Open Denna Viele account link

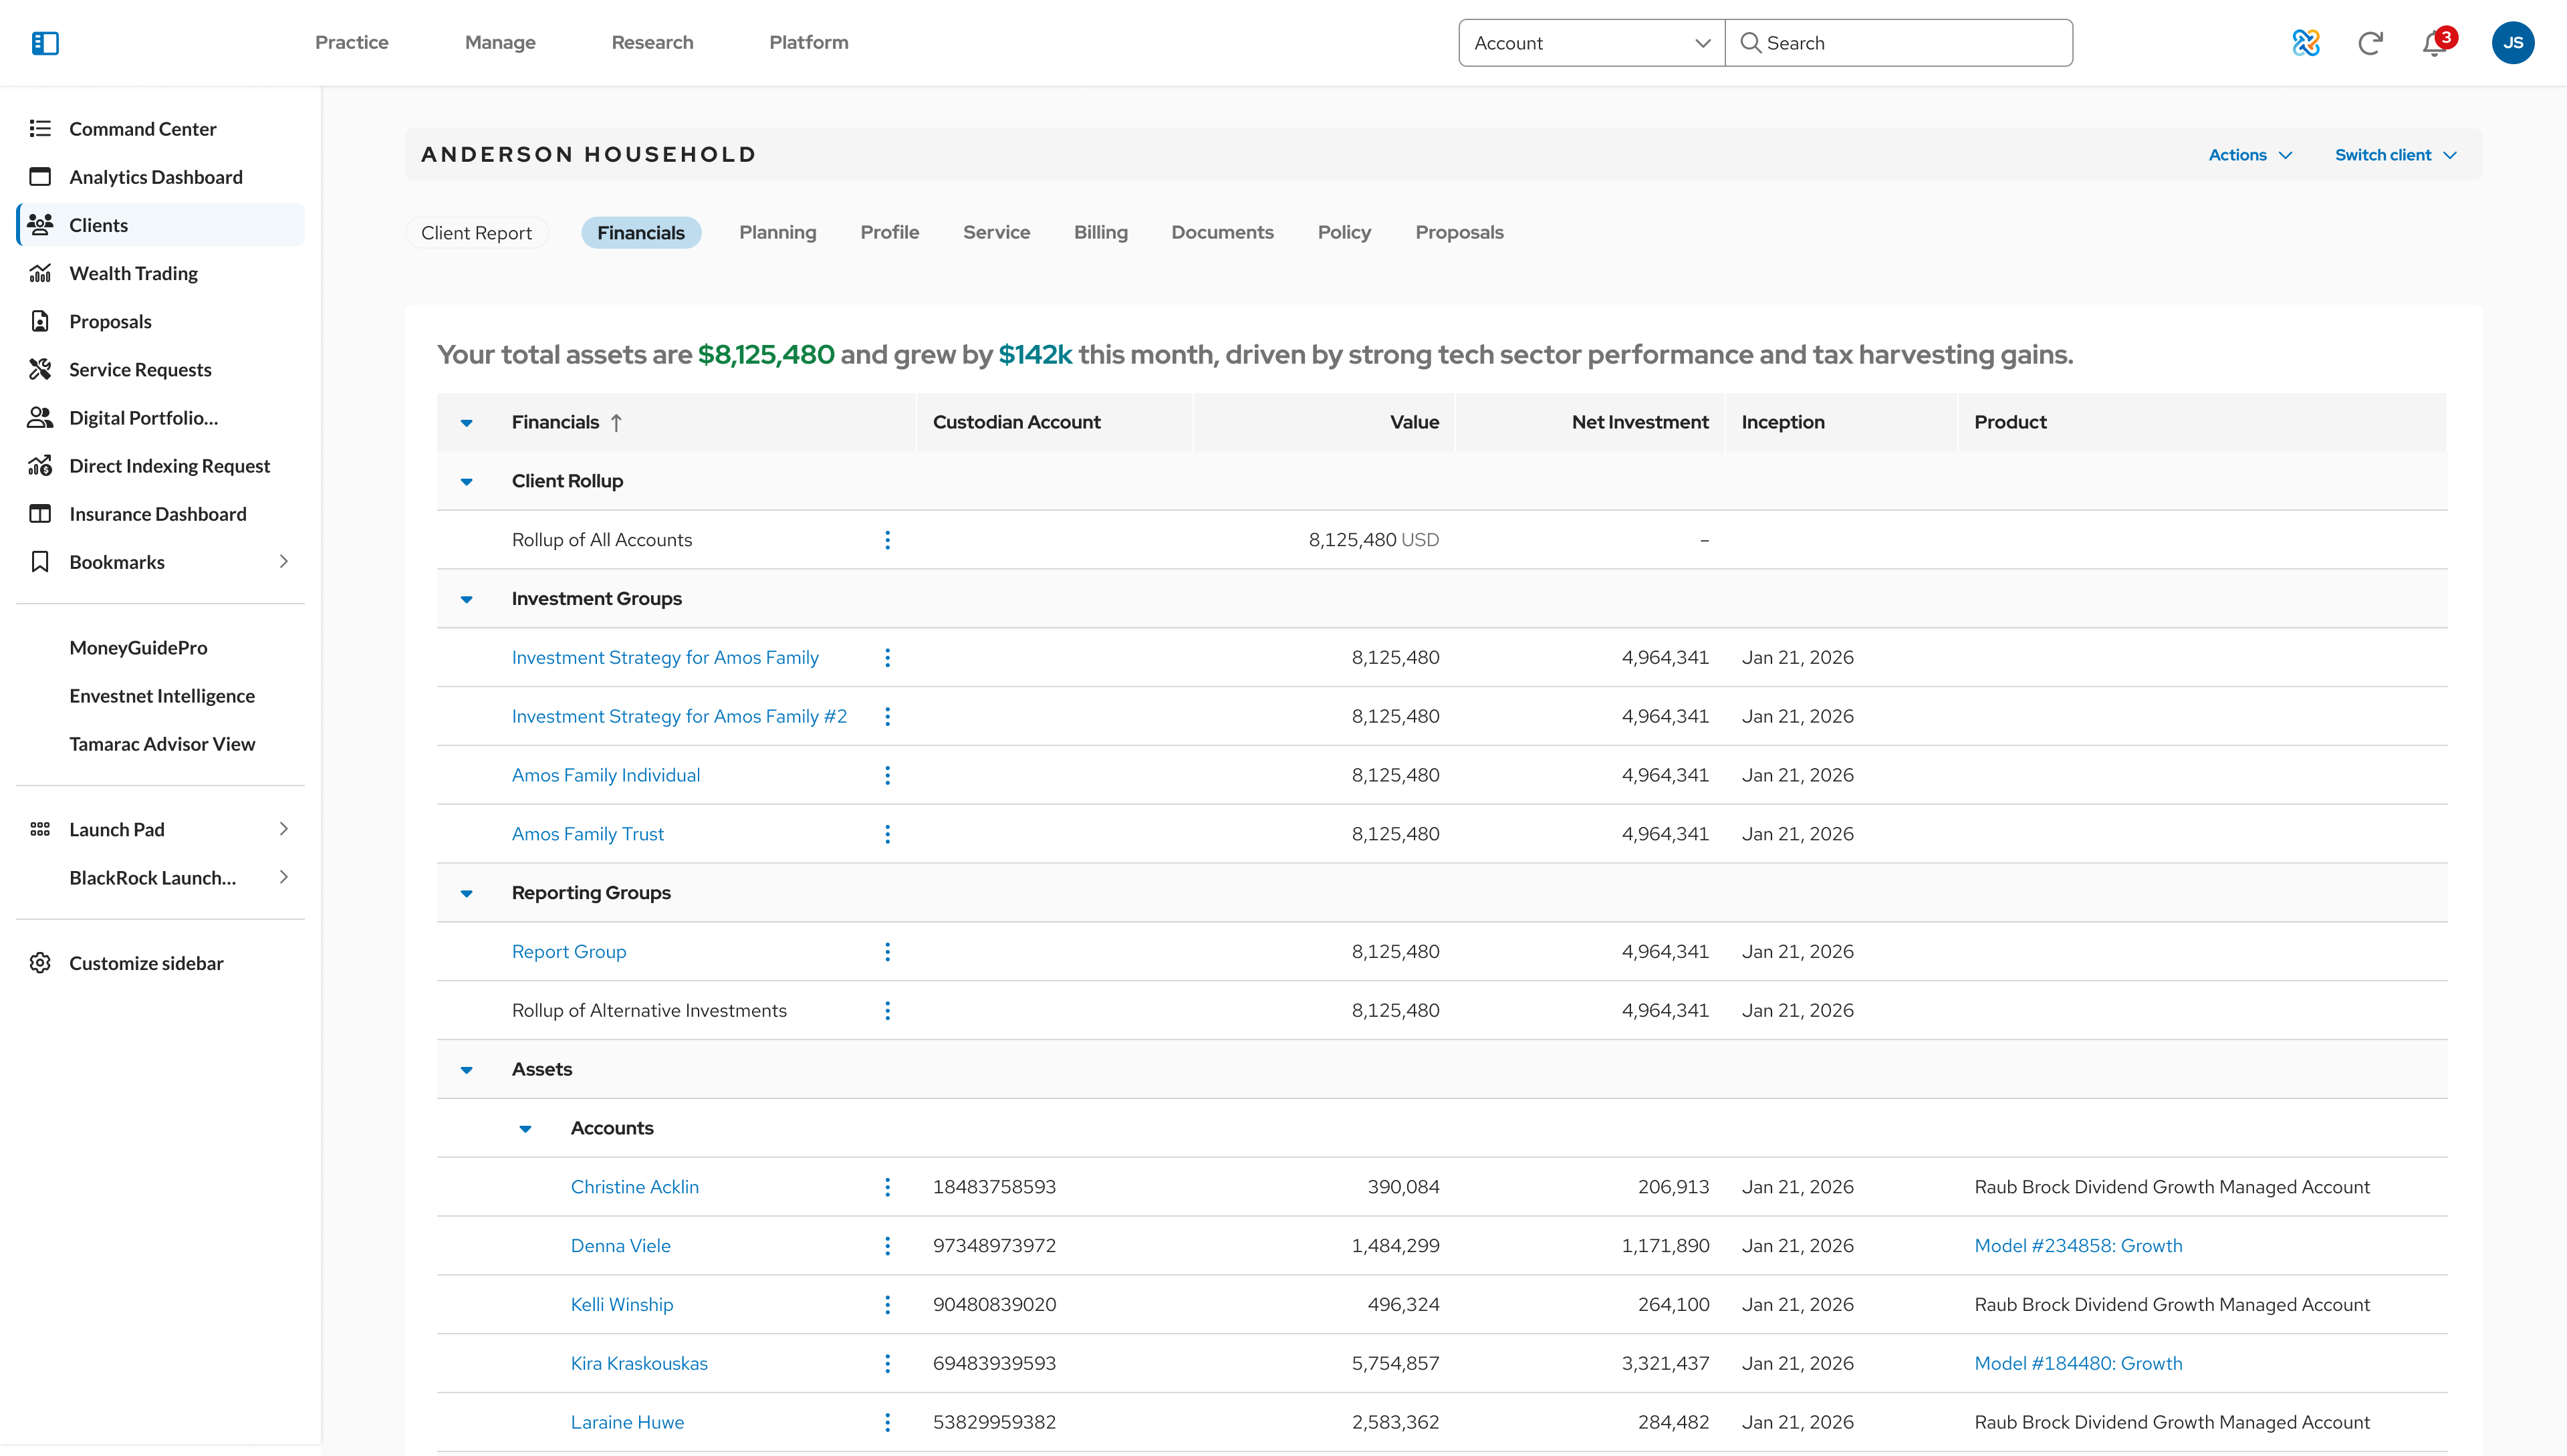coord(620,1246)
